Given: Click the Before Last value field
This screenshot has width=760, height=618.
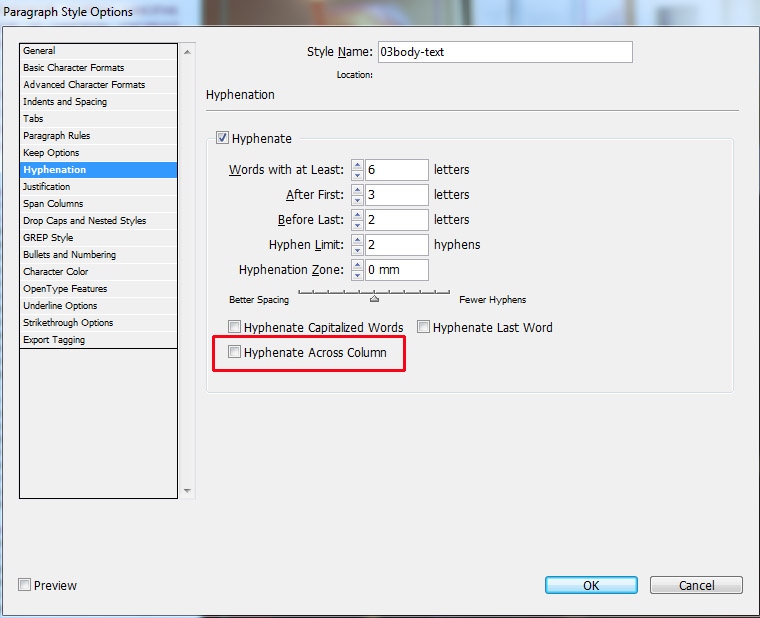Looking at the screenshot, I should pos(396,220).
